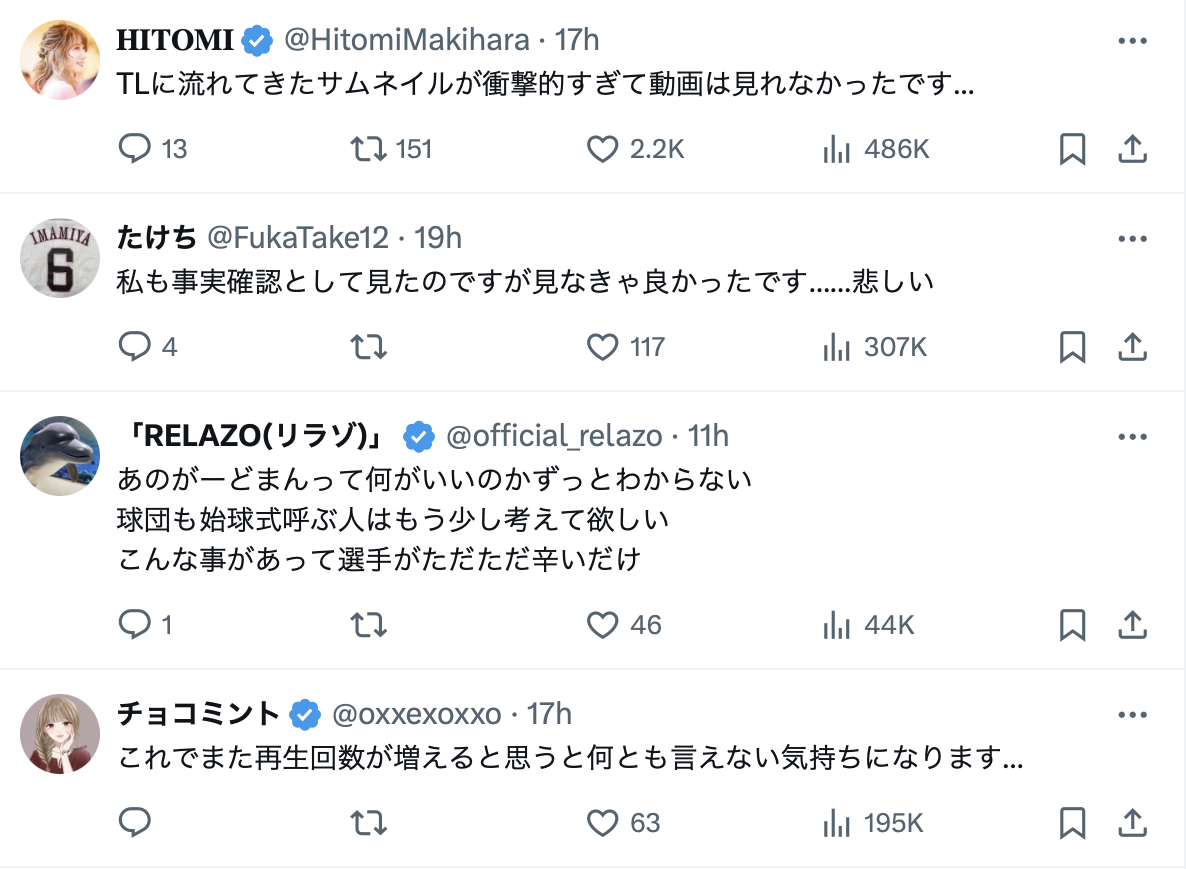The image size is (1186, 869).
Task: Reply to たけち's tweet with 4 replies
Action: coord(134,347)
